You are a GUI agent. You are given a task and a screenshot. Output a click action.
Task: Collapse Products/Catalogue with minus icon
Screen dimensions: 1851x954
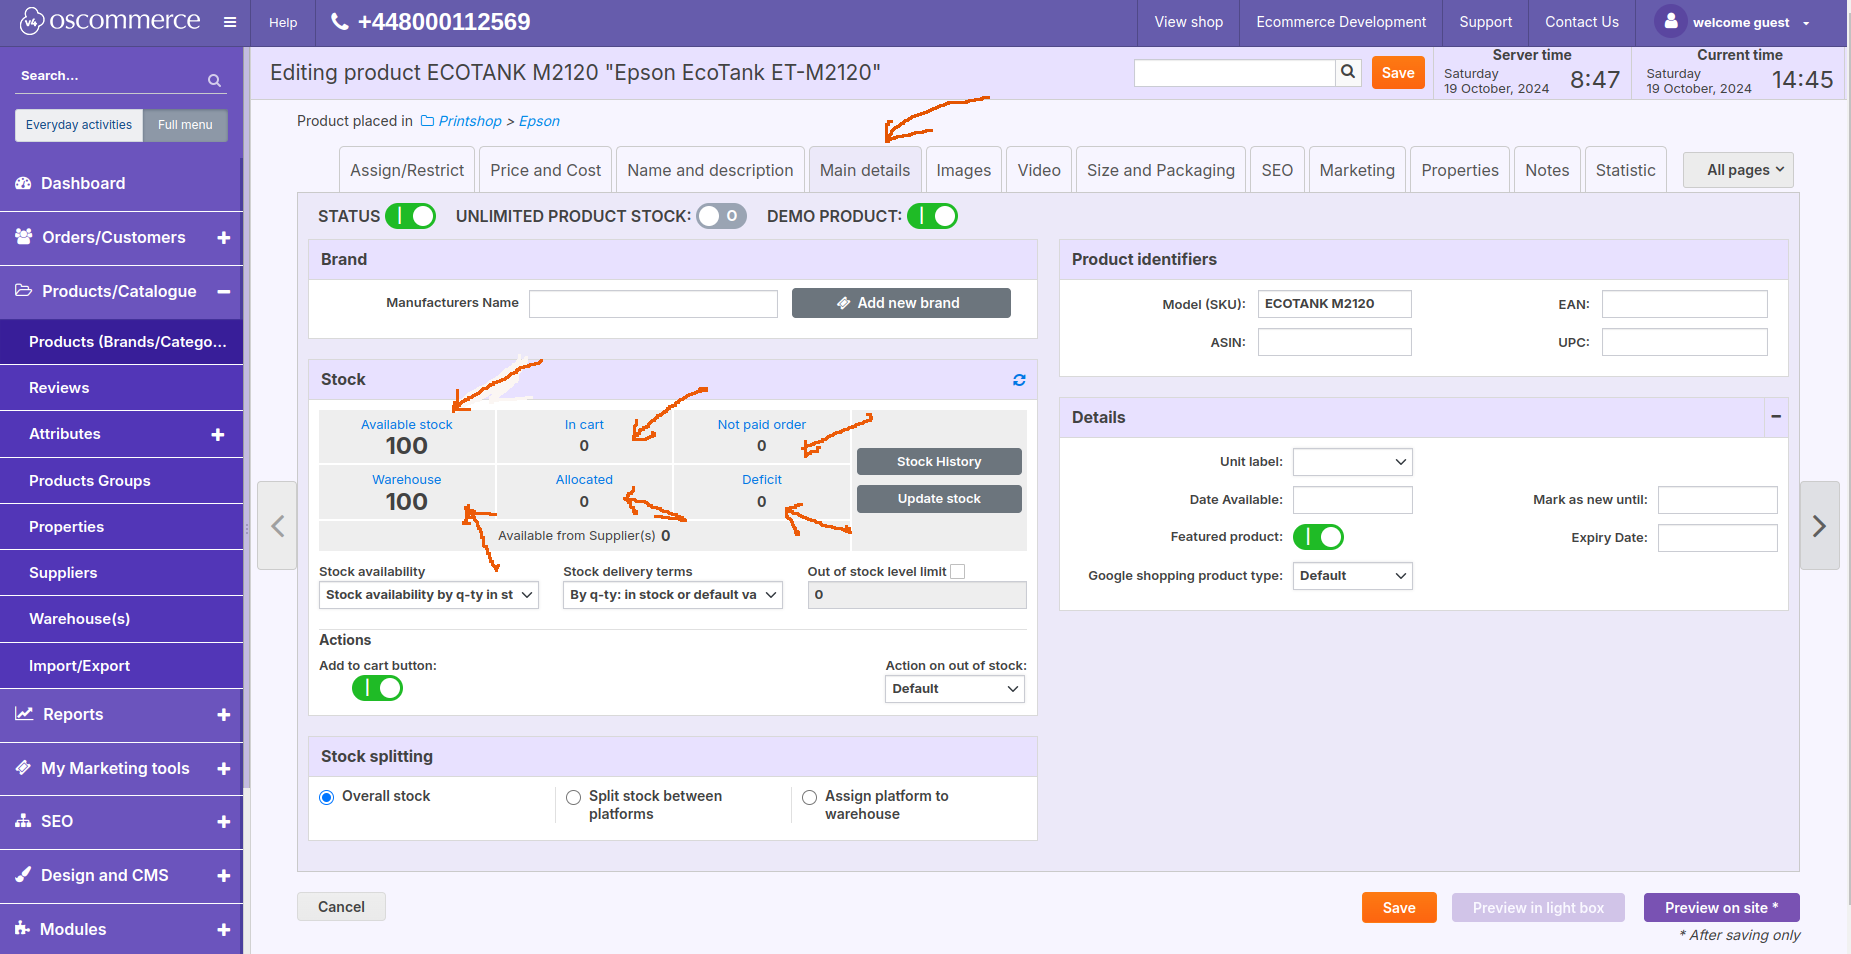pos(223,292)
